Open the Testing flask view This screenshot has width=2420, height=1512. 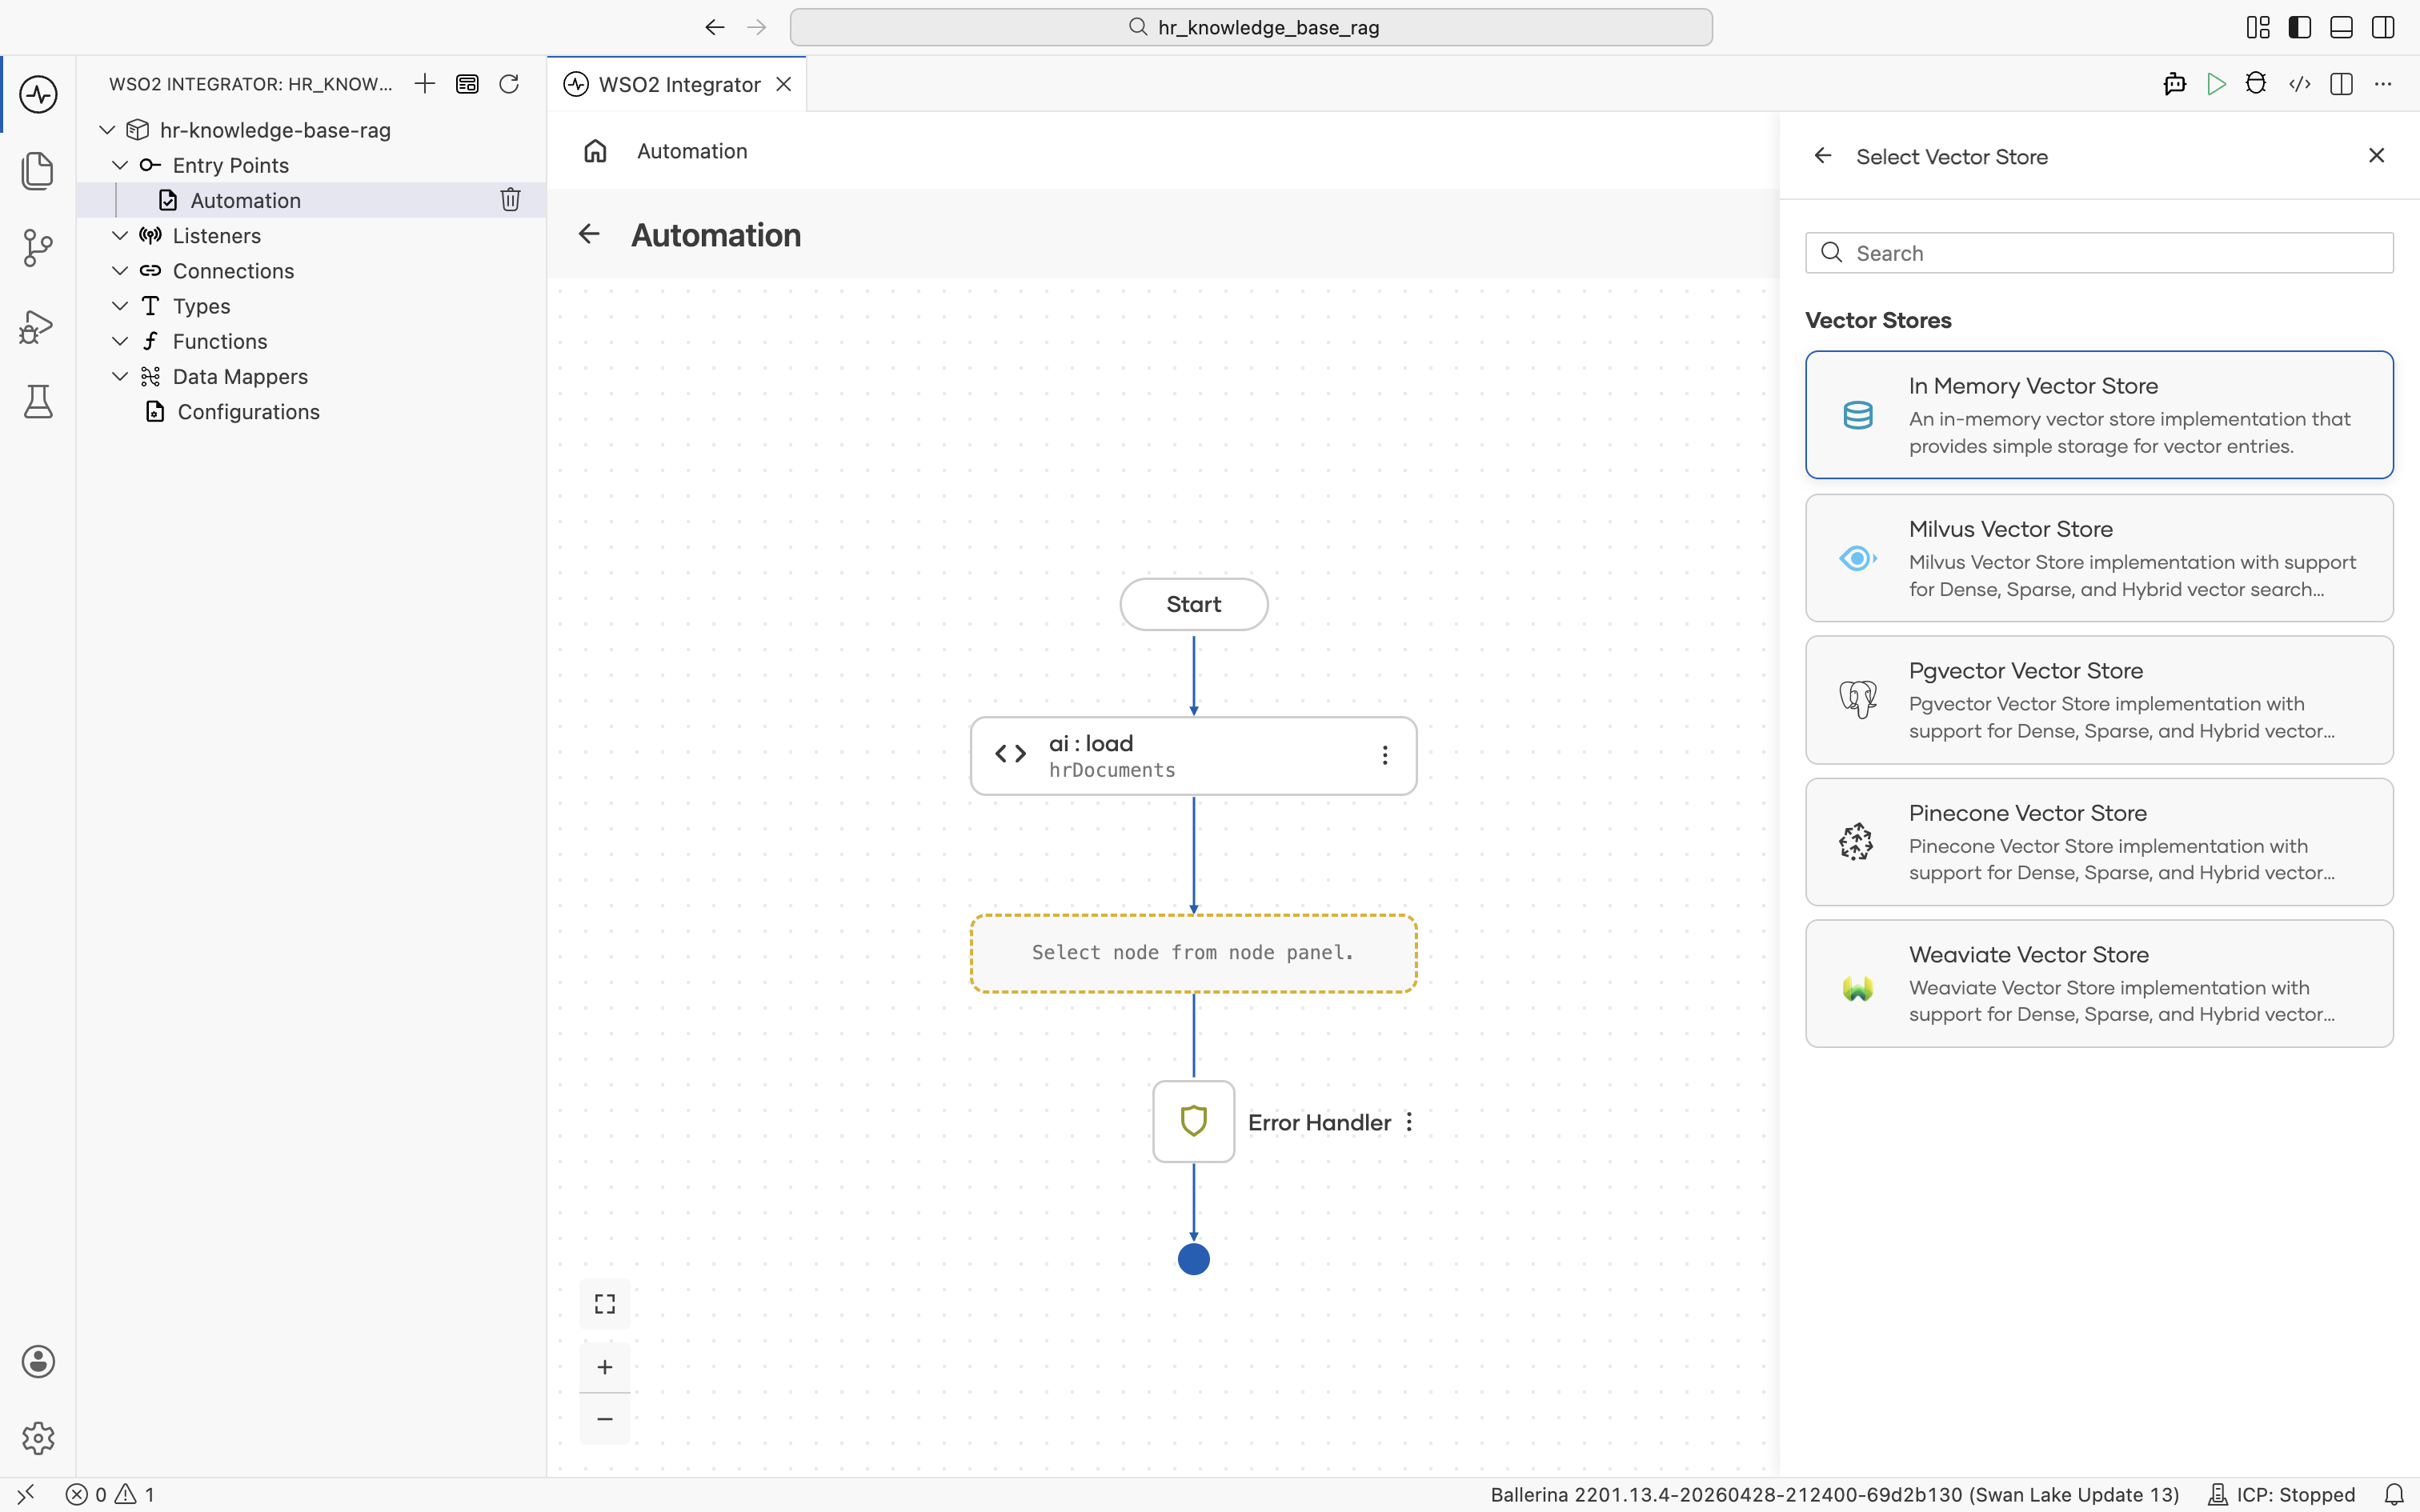[38, 401]
